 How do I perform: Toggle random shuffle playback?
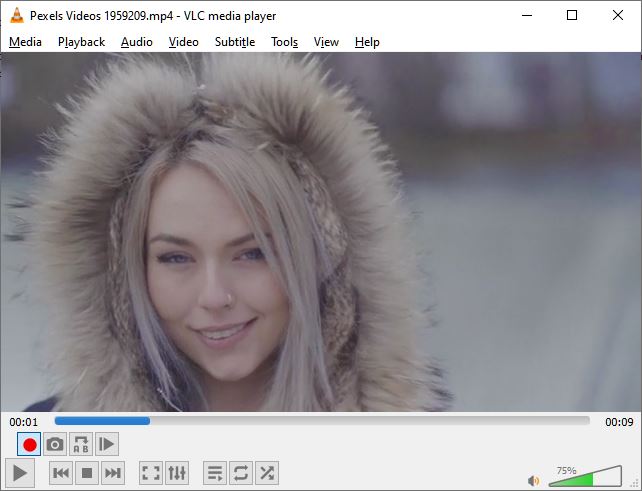click(x=267, y=473)
